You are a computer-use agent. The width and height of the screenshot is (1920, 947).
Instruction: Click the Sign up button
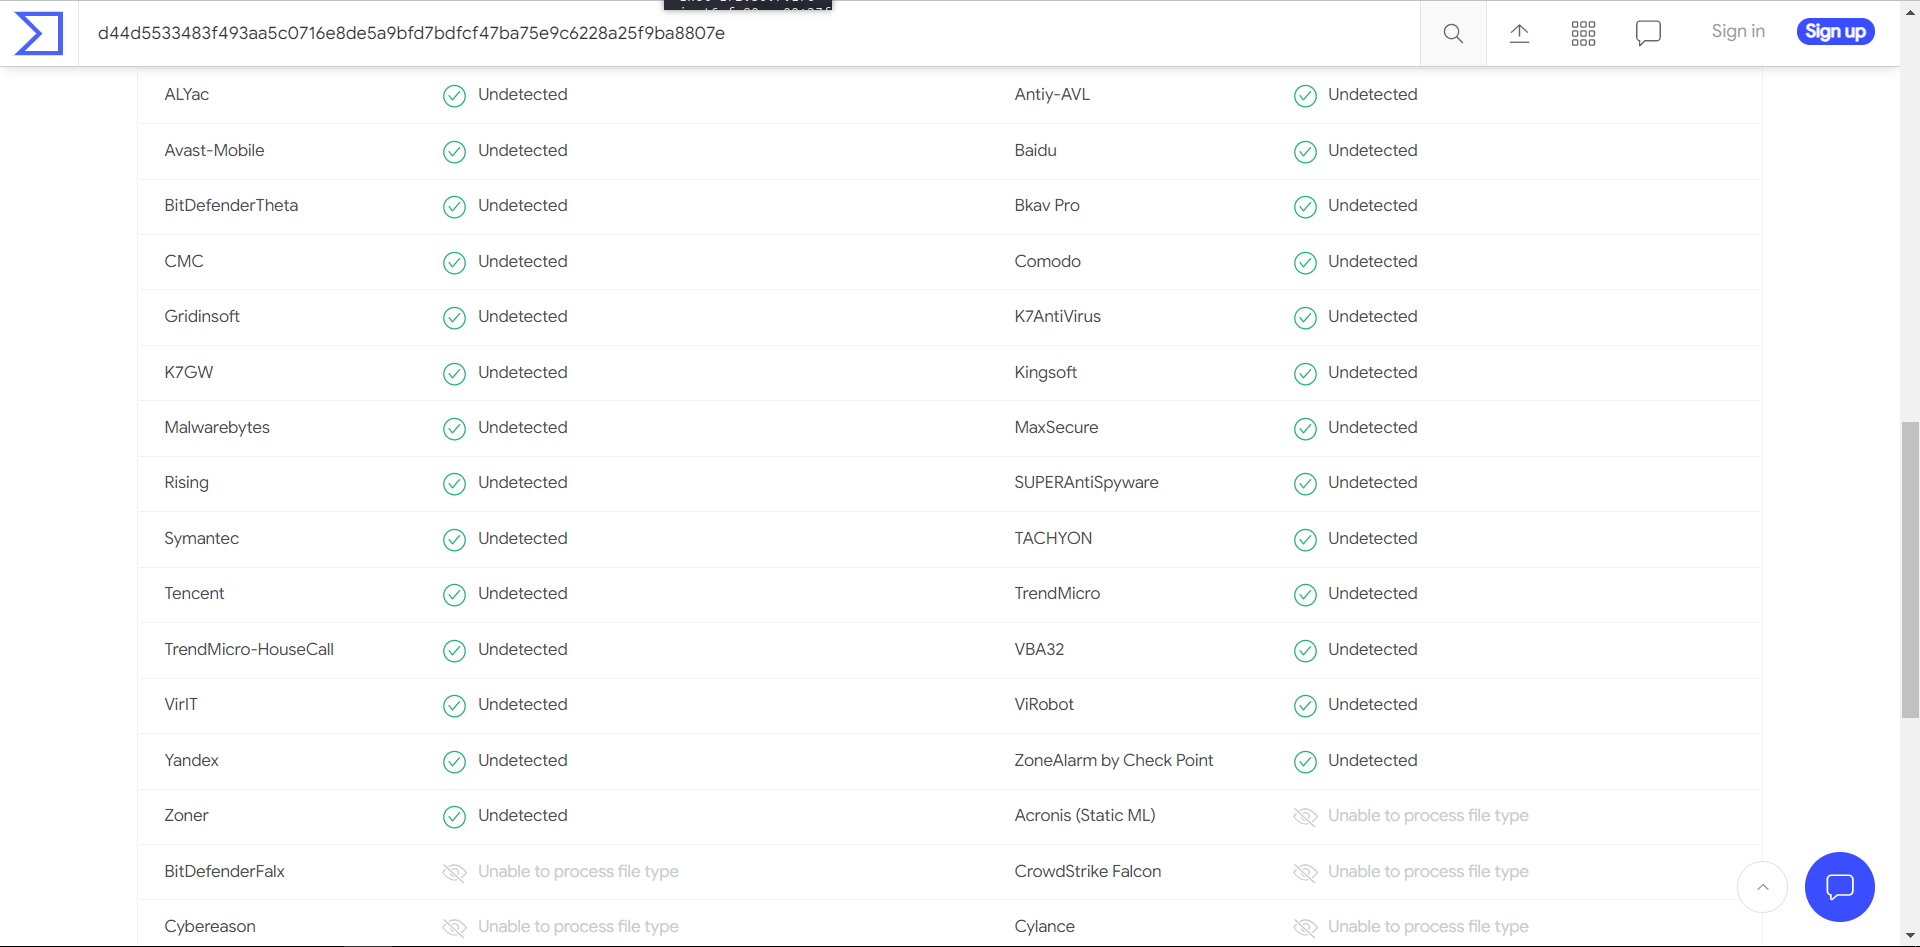[x=1835, y=32]
